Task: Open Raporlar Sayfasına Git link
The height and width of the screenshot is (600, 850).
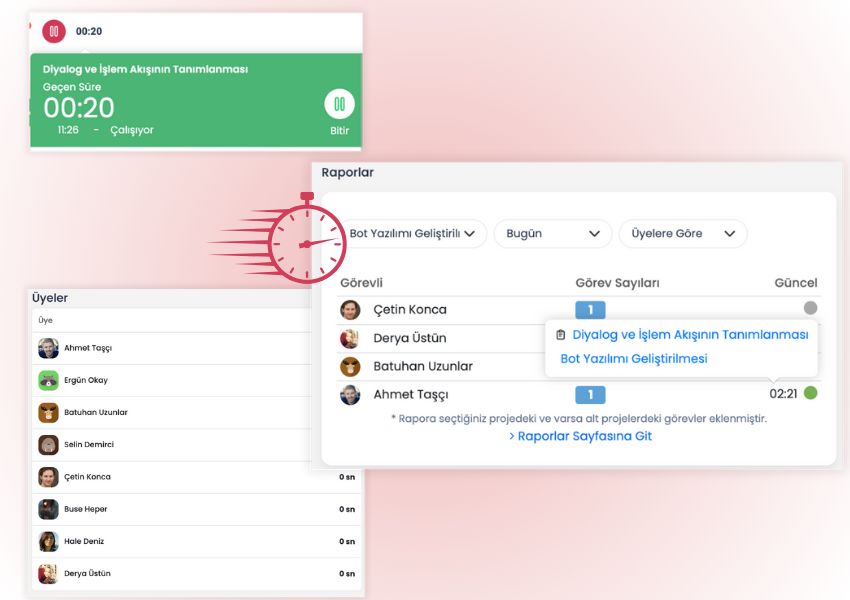Action: click(580, 436)
